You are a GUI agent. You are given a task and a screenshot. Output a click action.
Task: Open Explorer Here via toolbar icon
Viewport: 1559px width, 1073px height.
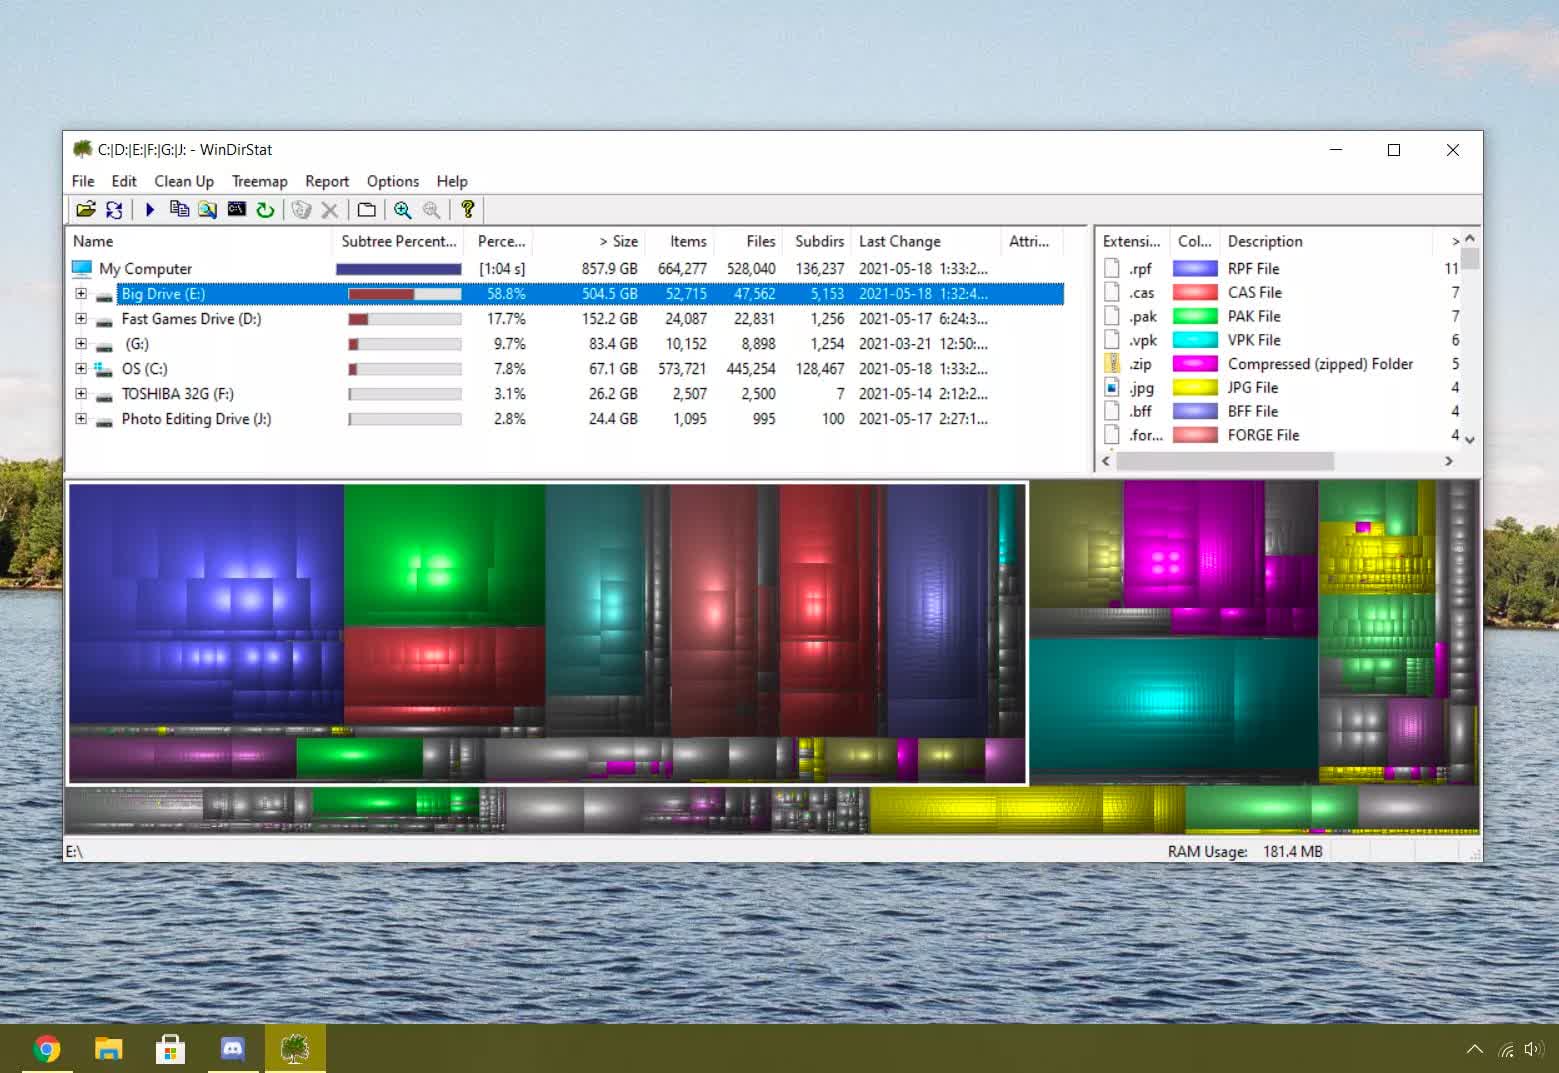click(207, 210)
